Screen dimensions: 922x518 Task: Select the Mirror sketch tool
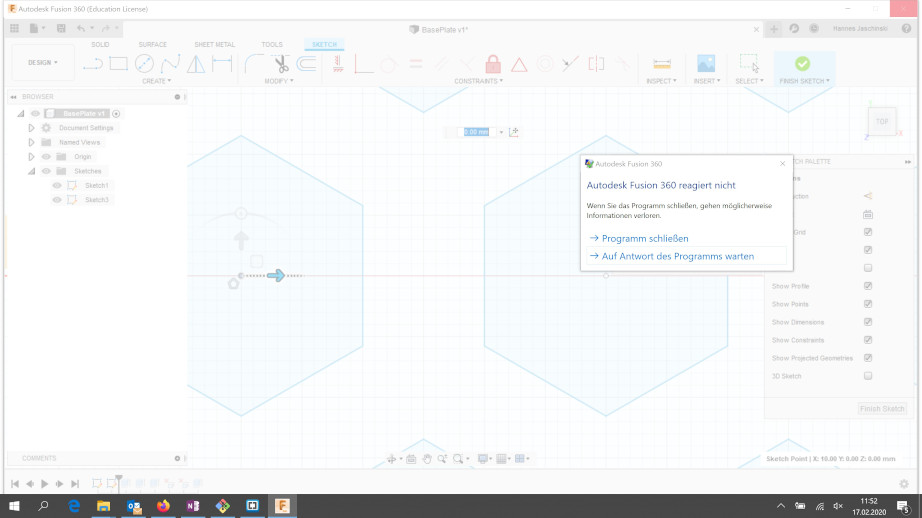click(x=196, y=64)
